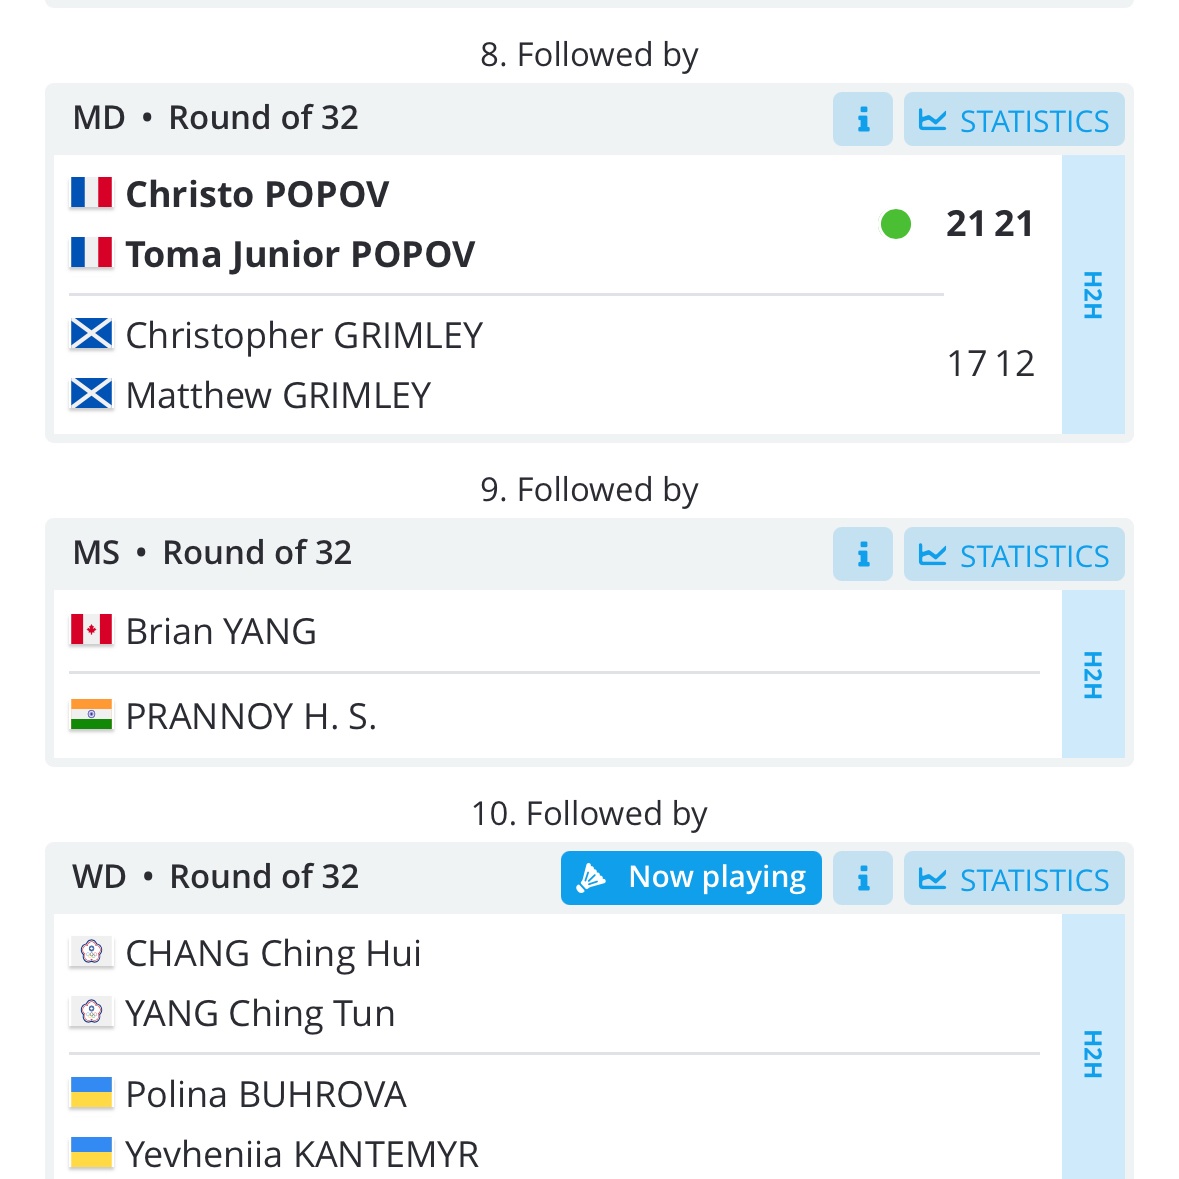The height and width of the screenshot is (1179, 1179).
Task: Click Scotland flag beside Christopher GRIMLEY
Action: click(91, 334)
